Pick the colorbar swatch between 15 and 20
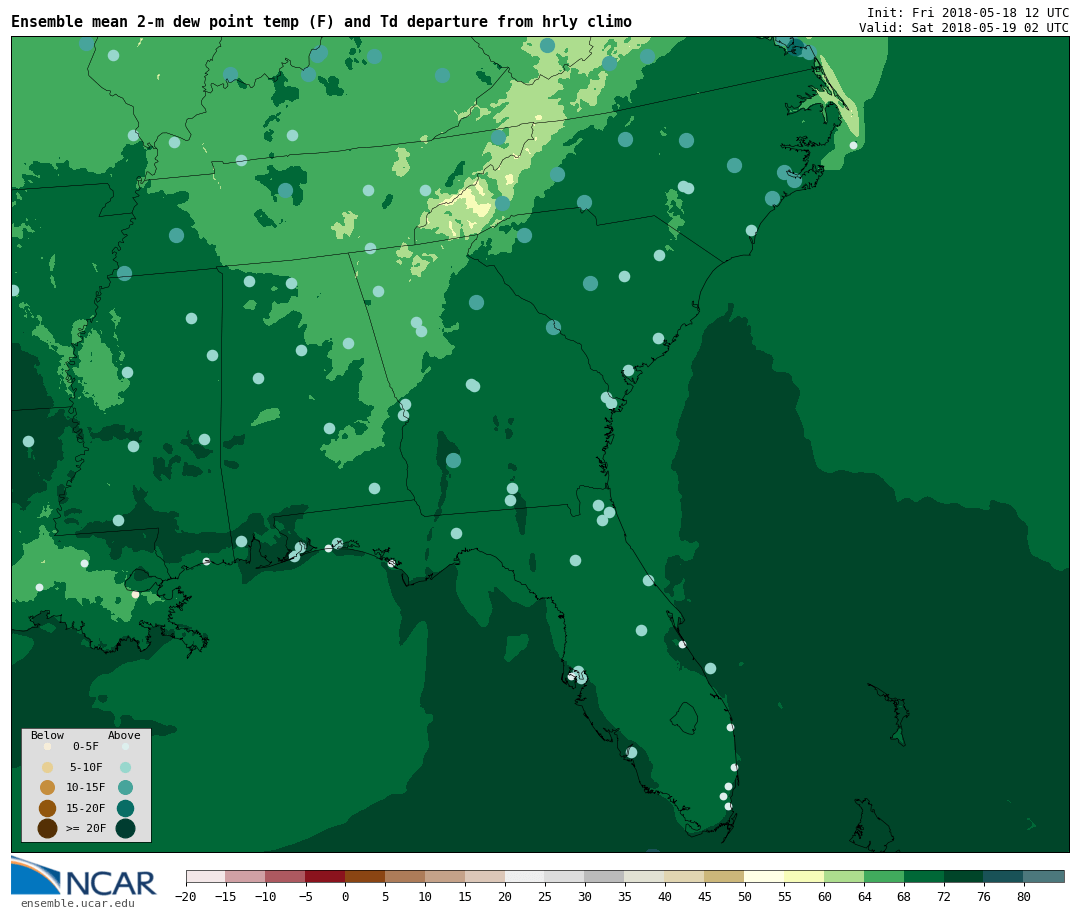 (486, 876)
